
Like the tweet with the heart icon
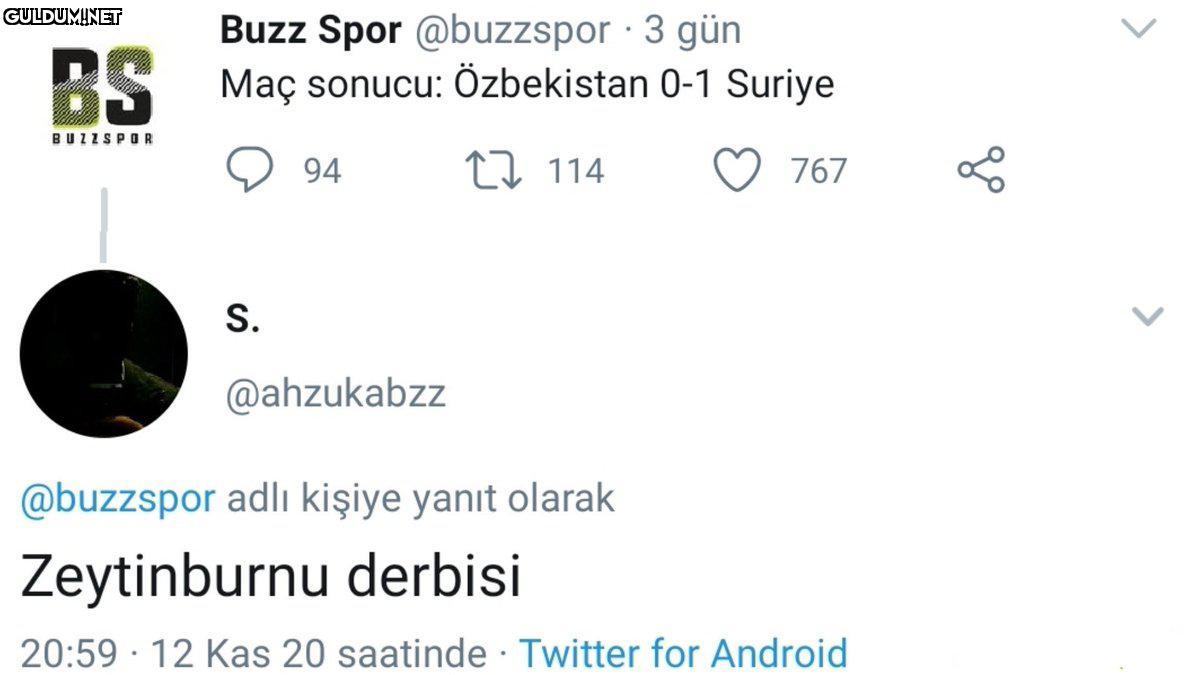pyautogui.click(x=736, y=170)
